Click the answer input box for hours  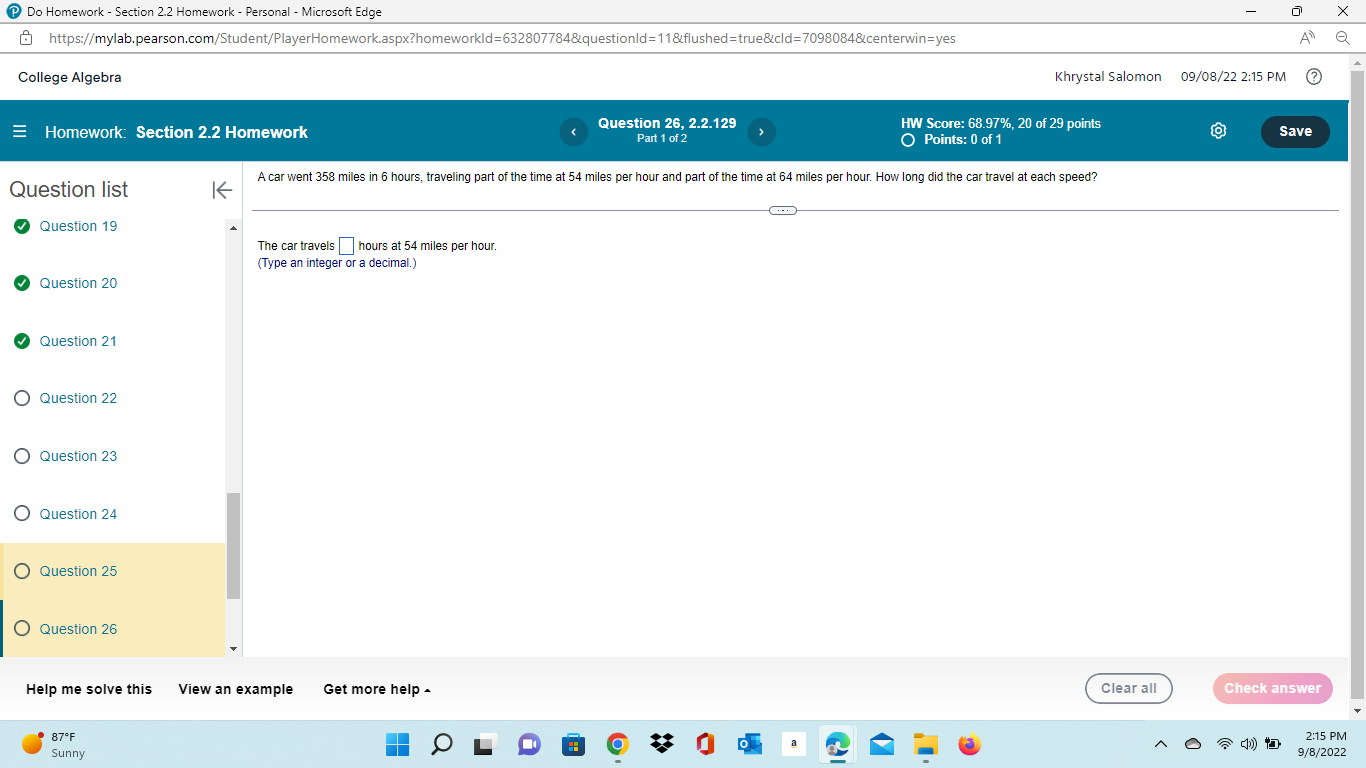point(346,245)
